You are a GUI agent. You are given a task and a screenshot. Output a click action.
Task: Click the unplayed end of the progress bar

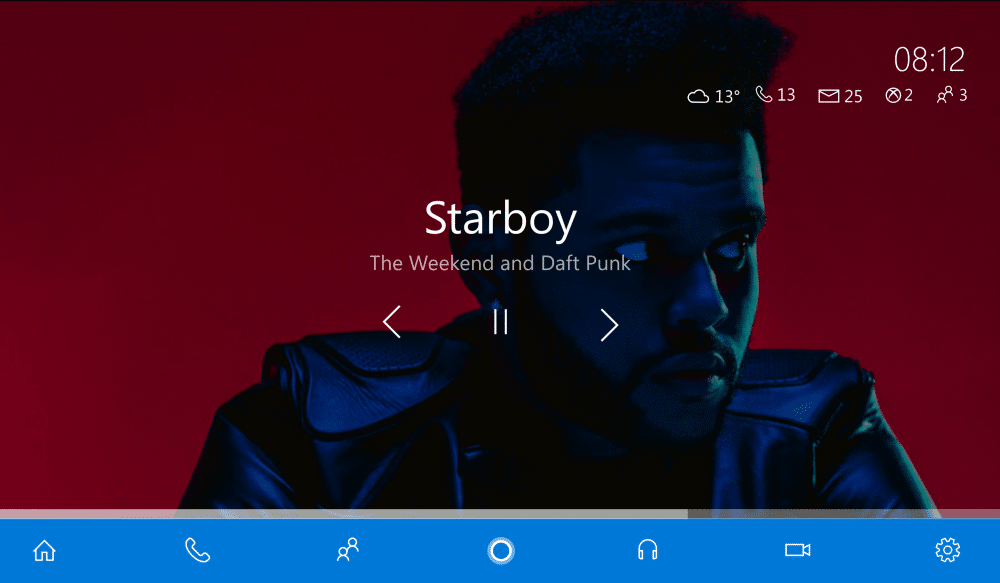(844, 513)
